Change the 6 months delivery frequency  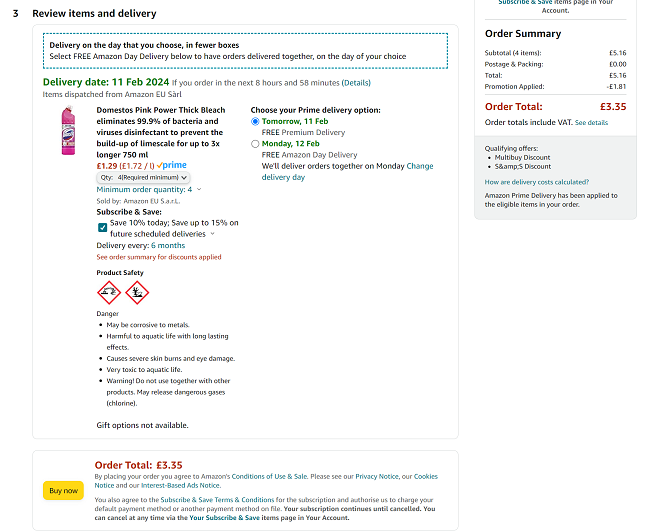coord(167,245)
